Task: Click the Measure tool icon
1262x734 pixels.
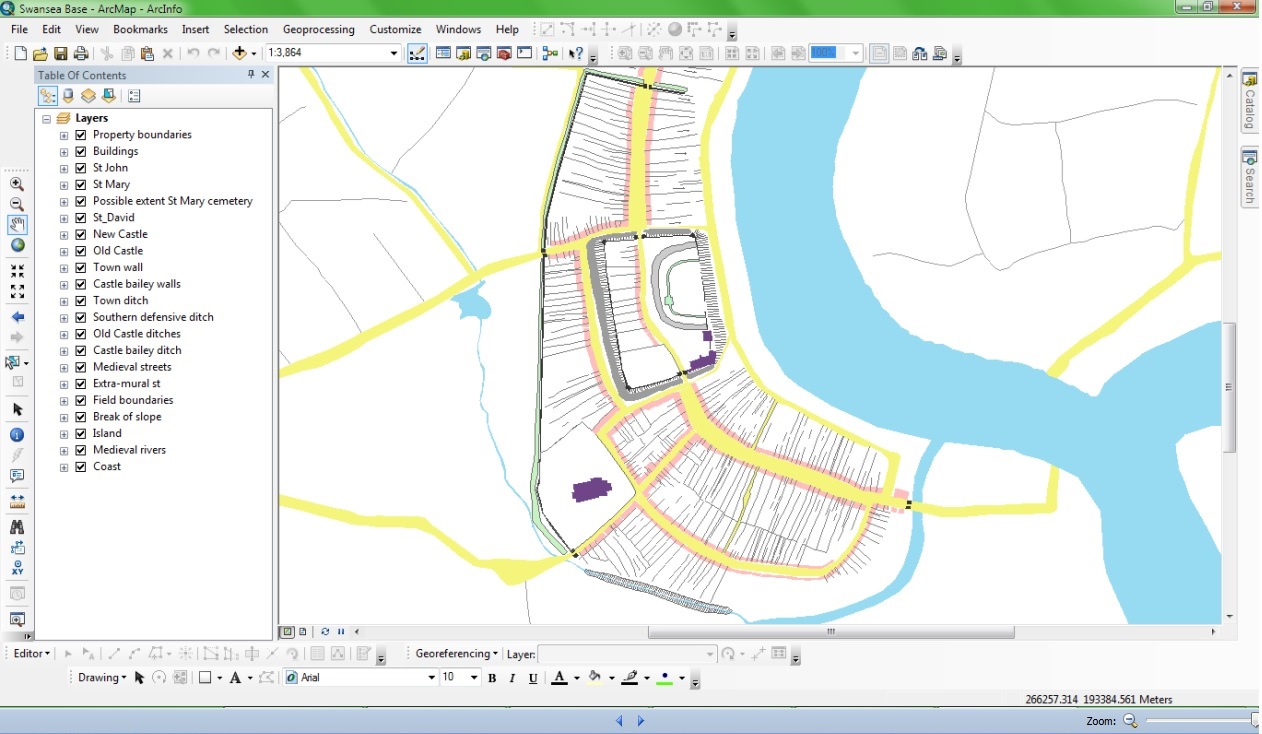Action: pyautogui.click(x=16, y=500)
